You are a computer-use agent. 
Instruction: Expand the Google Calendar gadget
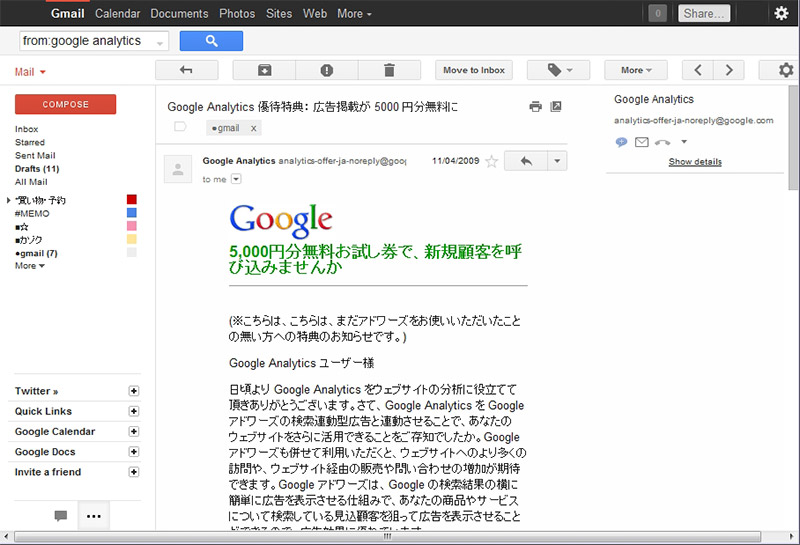134,432
